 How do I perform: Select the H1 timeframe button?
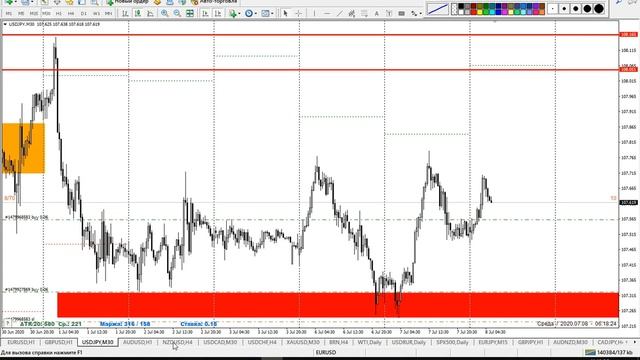click(59, 13)
